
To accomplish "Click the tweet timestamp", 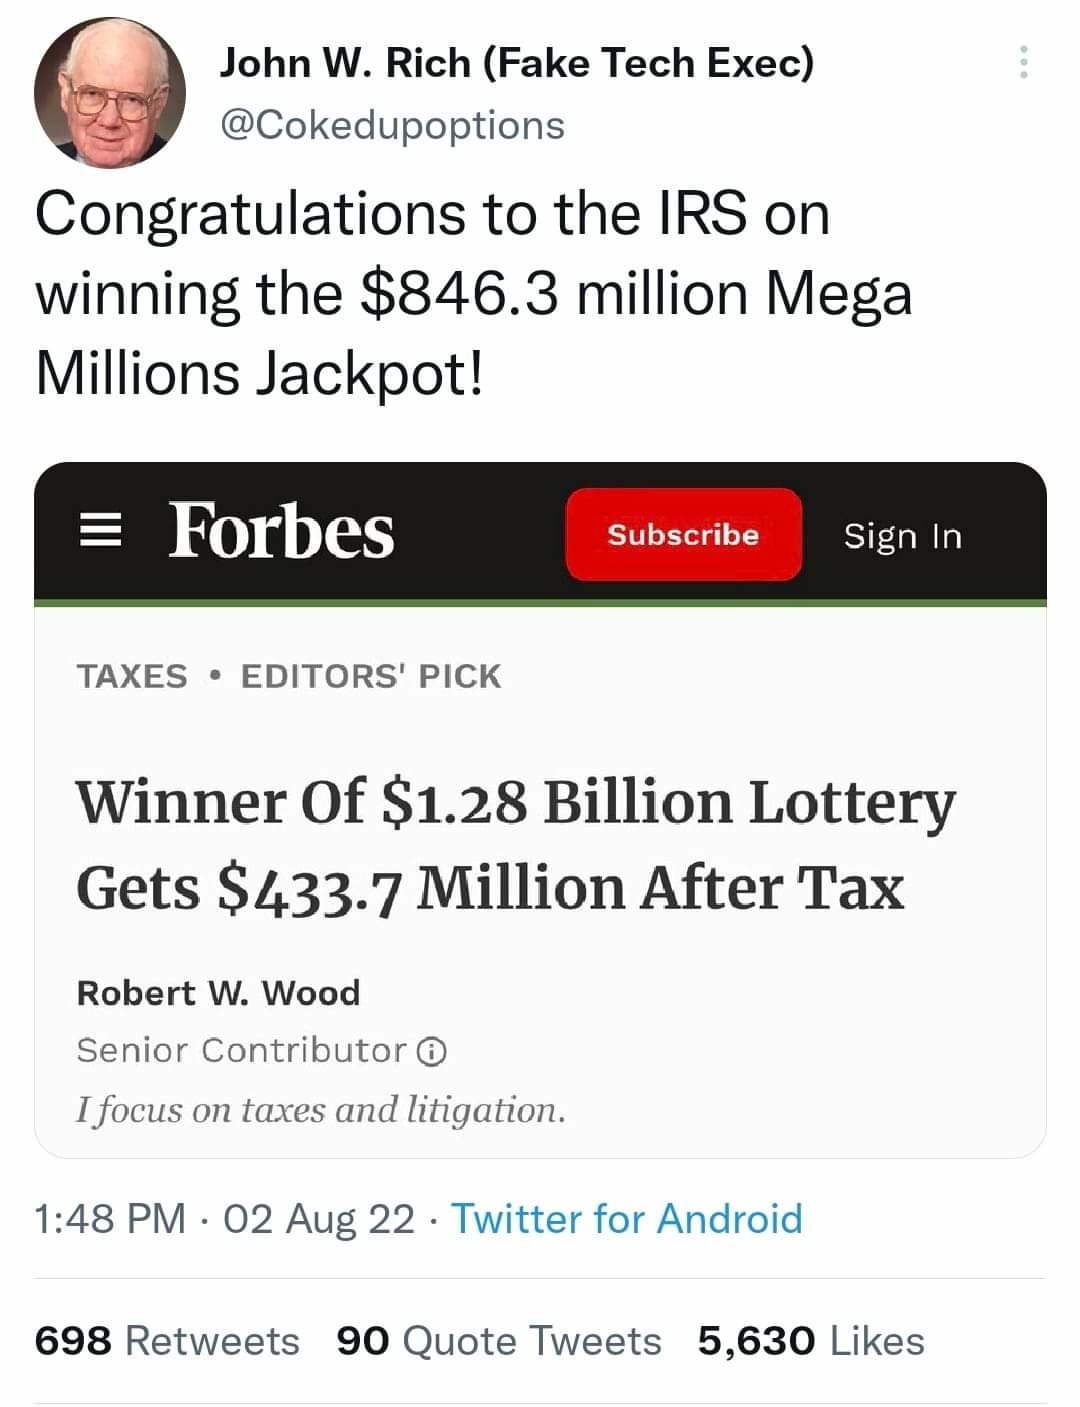I will tap(220, 1219).
